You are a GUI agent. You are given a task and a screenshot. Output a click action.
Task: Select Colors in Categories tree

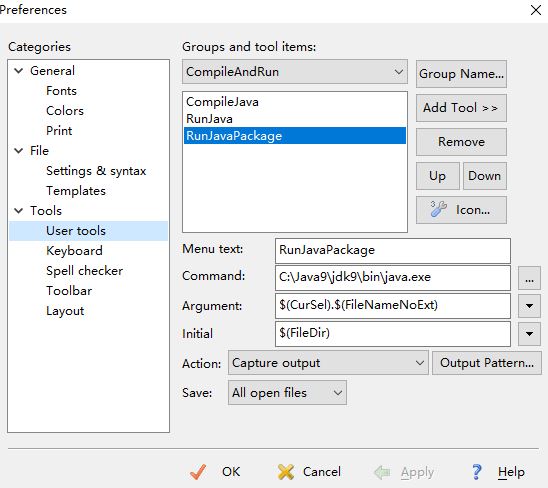pos(65,111)
